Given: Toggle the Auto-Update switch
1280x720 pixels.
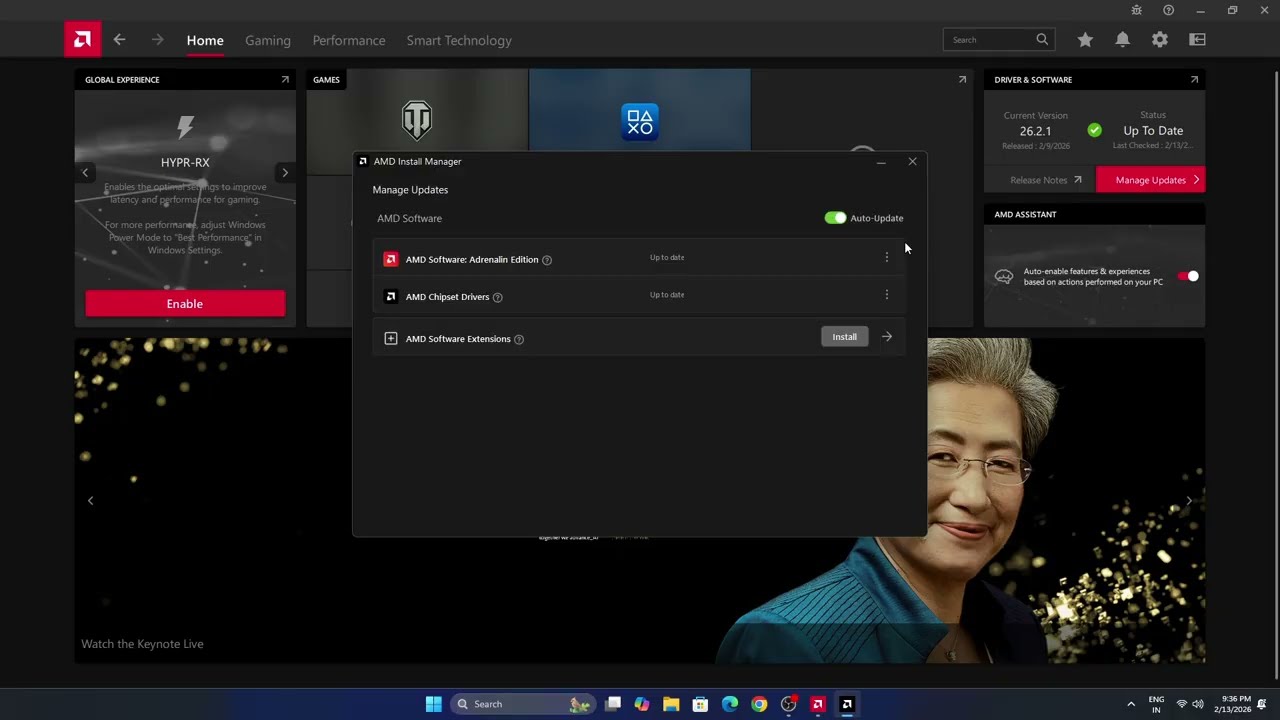Looking at the screenshot, I should pyautogui.click(x=835, y=218).
